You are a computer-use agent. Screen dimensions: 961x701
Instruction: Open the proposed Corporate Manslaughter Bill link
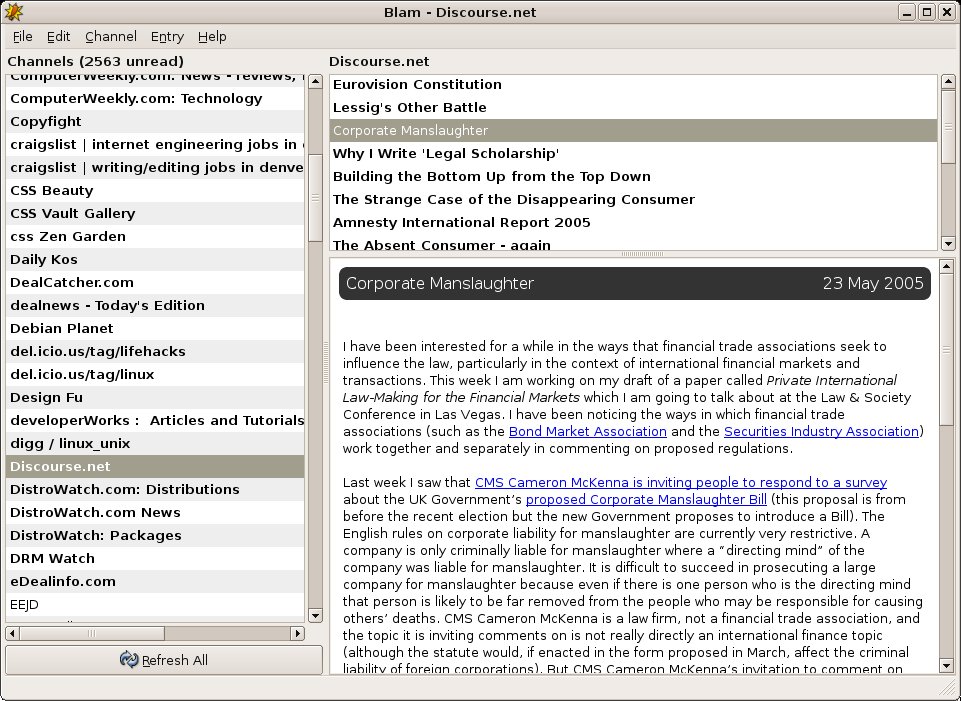(x=646, y=499)
